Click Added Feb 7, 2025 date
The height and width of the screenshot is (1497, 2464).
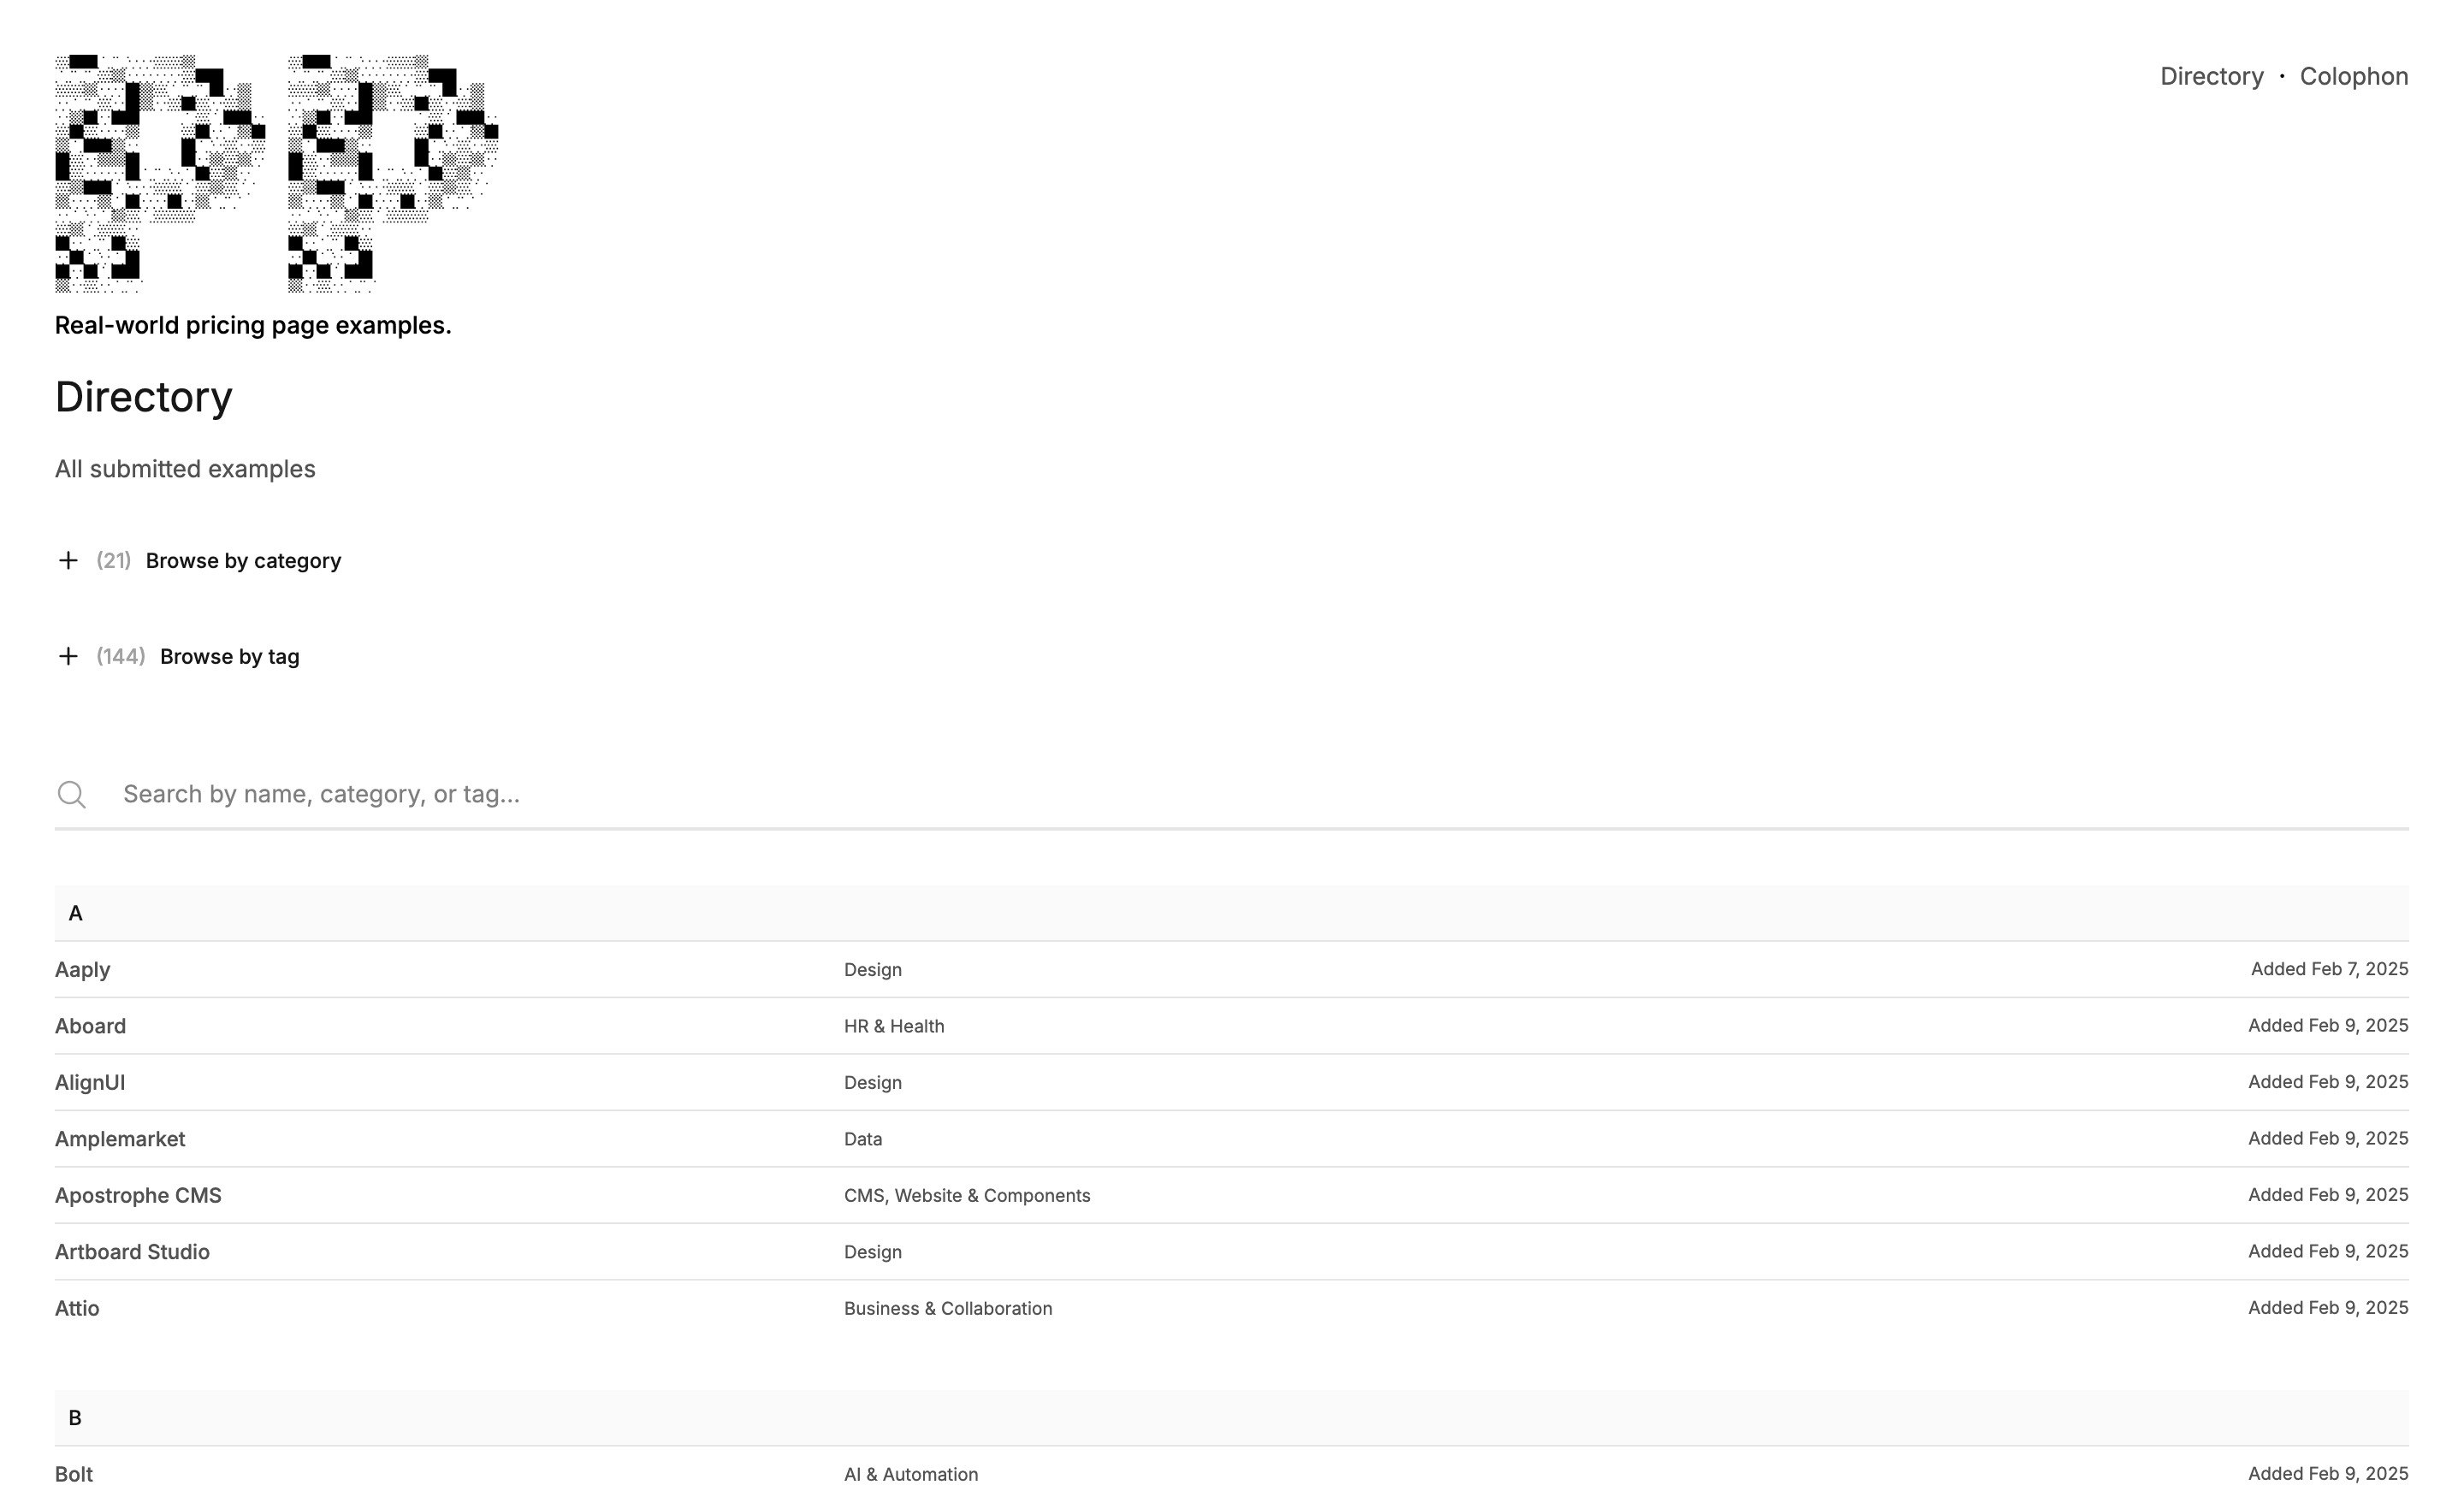[2329, 969]
